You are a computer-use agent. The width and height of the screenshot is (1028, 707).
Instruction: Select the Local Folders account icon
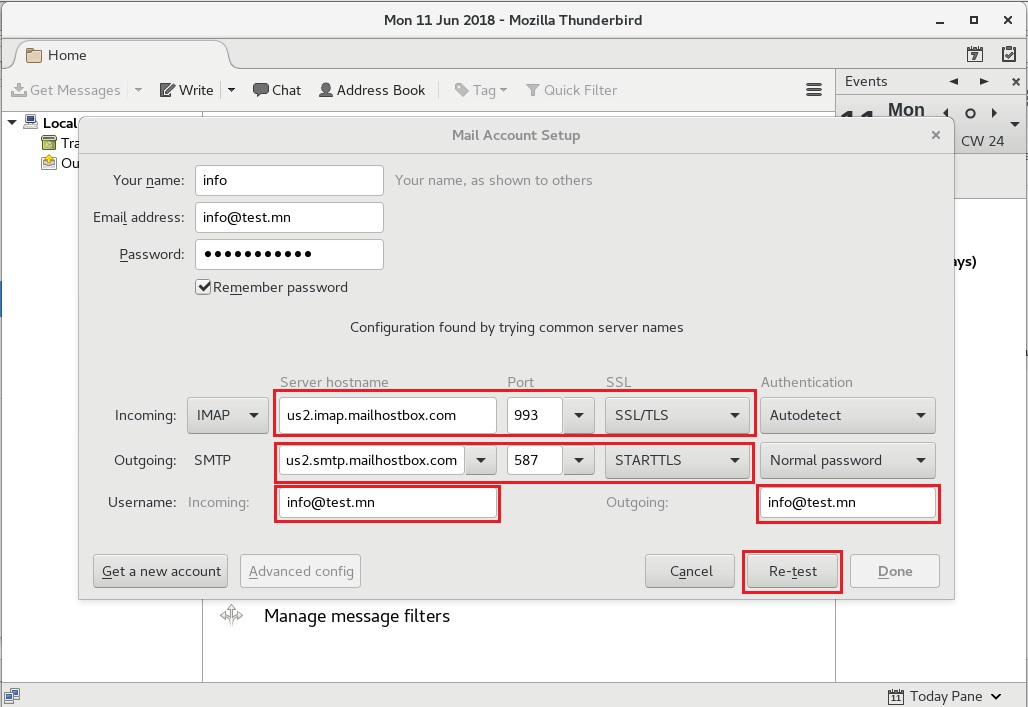(x=31, y=121)
